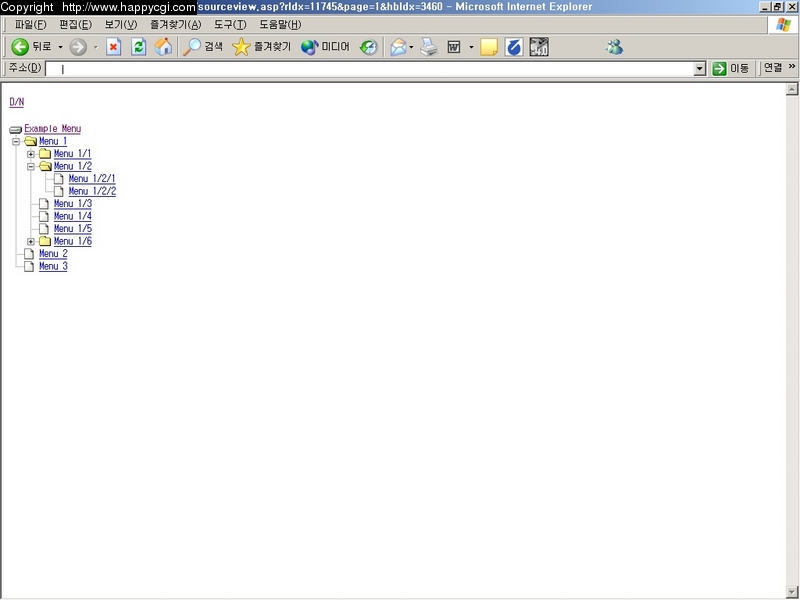Expand the Menu 1/1 tree node
Viewport: 800px width, 600px height.
coord(31,154)
